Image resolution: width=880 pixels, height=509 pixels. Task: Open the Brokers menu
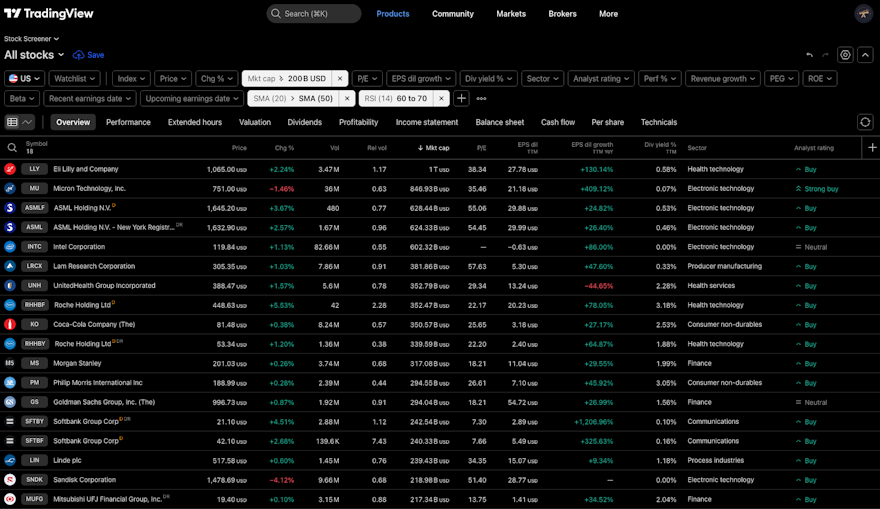[562, 13]
